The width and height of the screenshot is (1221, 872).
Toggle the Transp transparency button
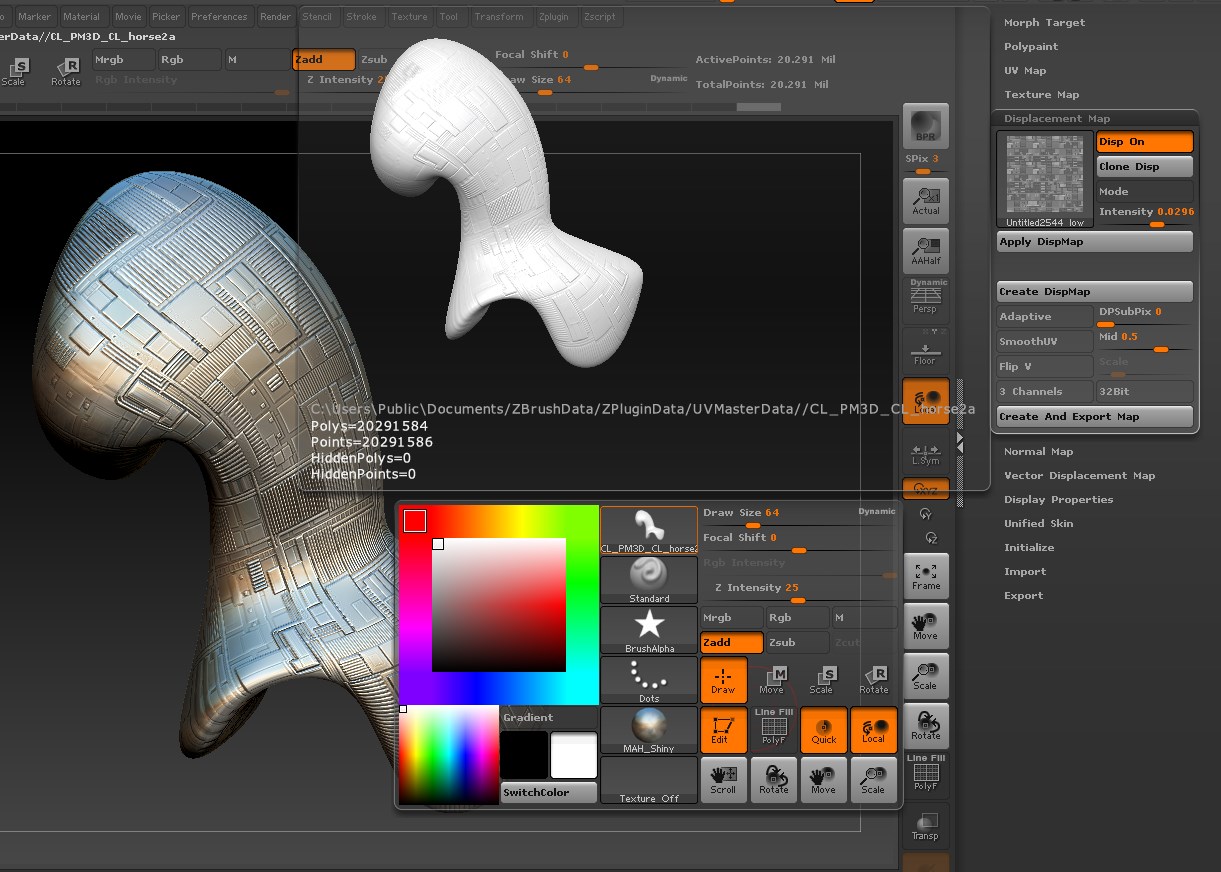[x=925, y=825]
